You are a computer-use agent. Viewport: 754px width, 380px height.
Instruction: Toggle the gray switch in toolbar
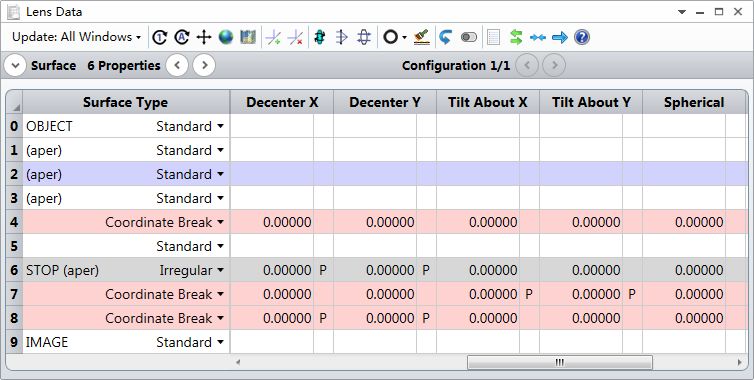click(469, 37)
